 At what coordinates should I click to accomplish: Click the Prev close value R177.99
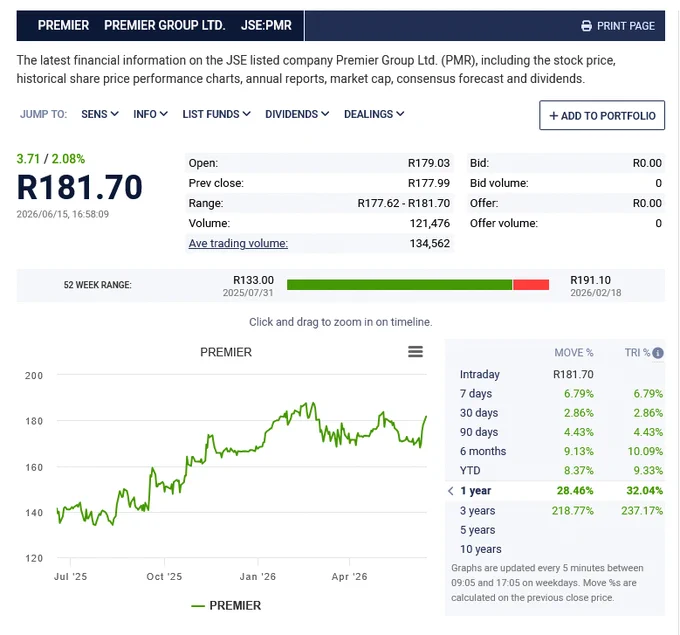[428, 183]
